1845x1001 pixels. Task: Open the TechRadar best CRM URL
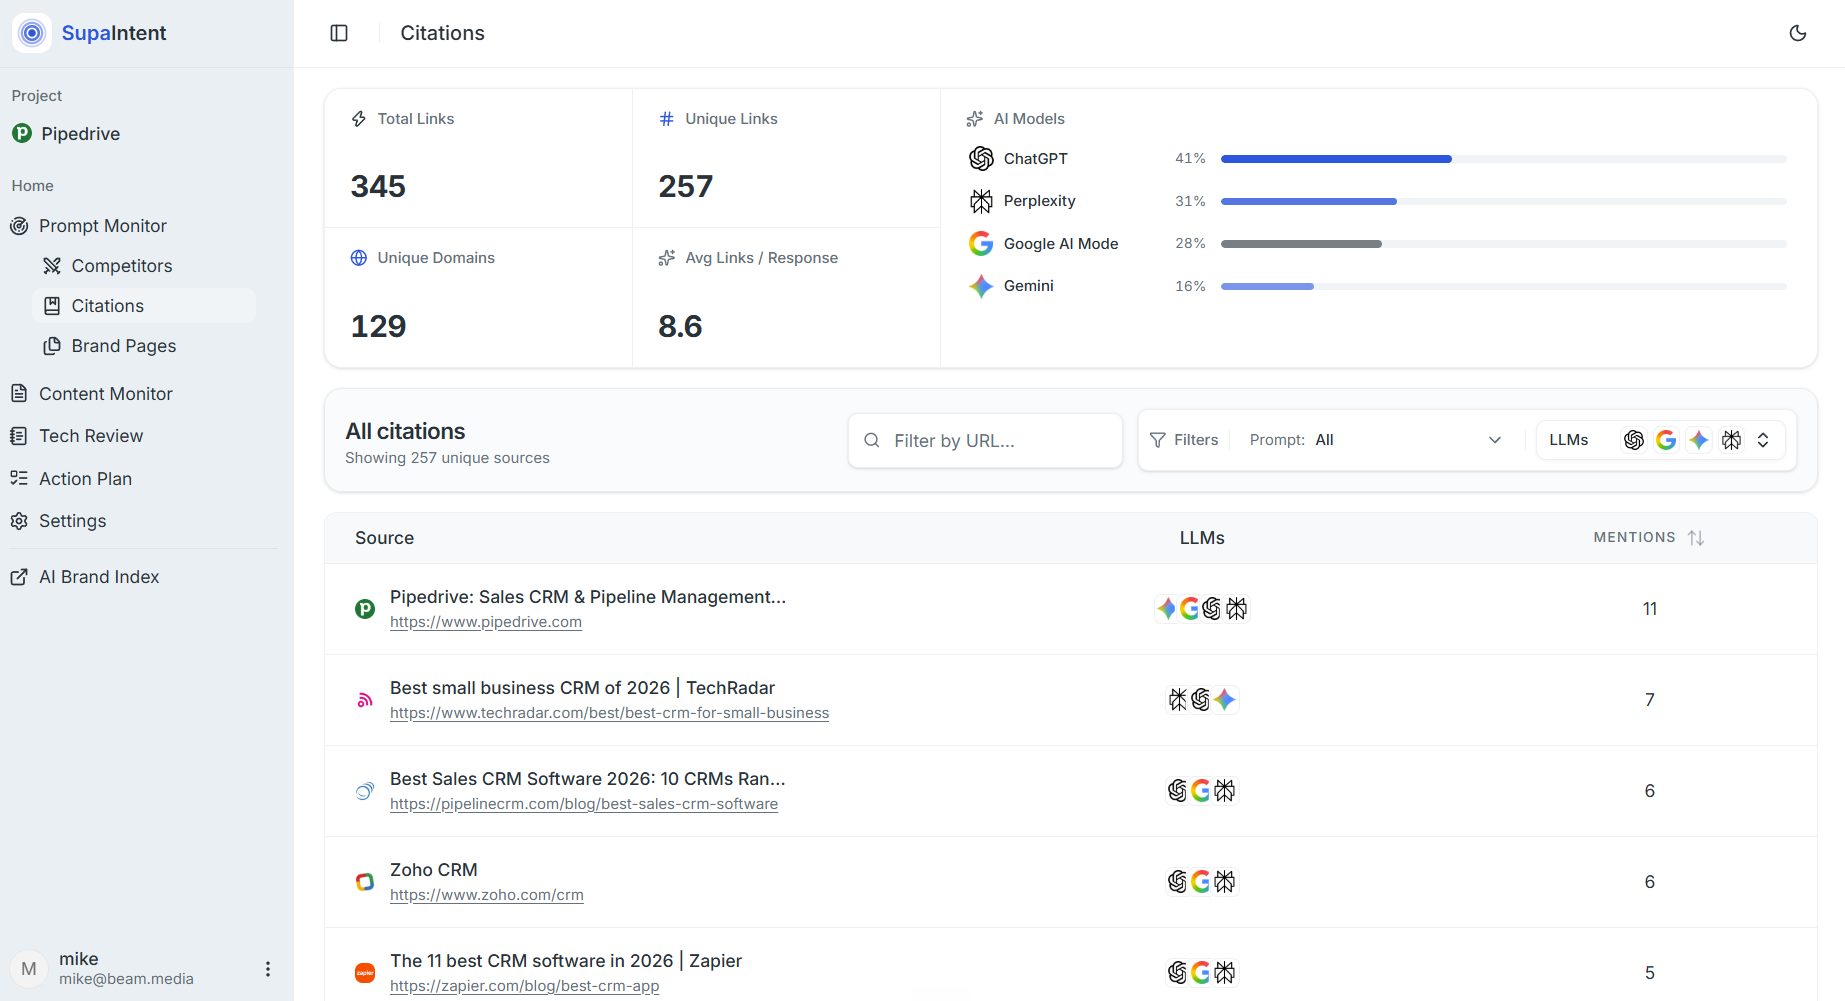click(610, 713)
